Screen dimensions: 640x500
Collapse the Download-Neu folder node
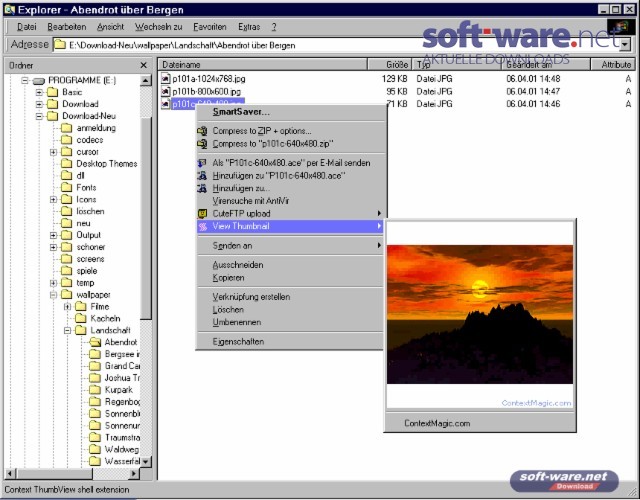pyautogui.click(x=39, y=116)
